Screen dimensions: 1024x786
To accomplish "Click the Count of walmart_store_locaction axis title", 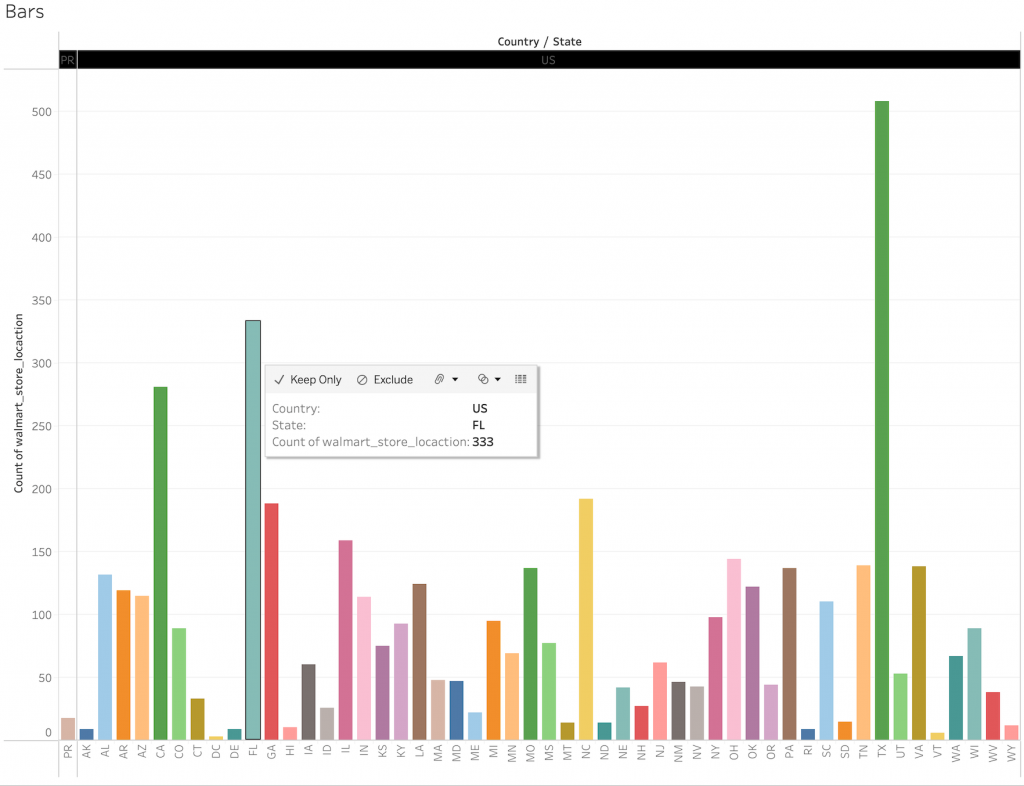I will click(x=18, y=403).
